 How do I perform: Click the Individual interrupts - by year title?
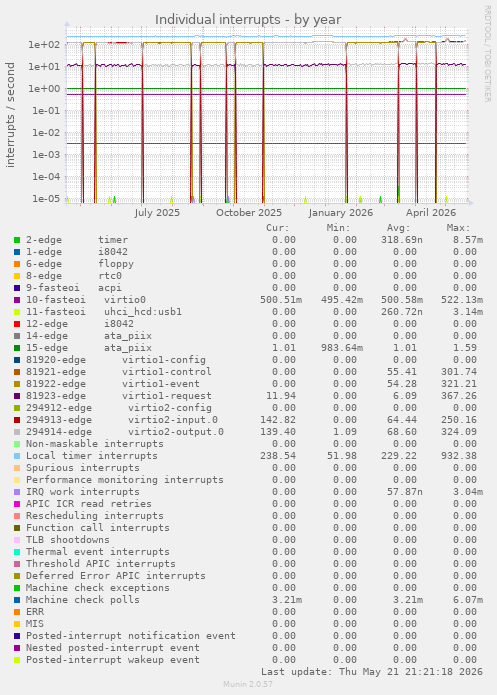pyautogui.click(x=248, y=20)
